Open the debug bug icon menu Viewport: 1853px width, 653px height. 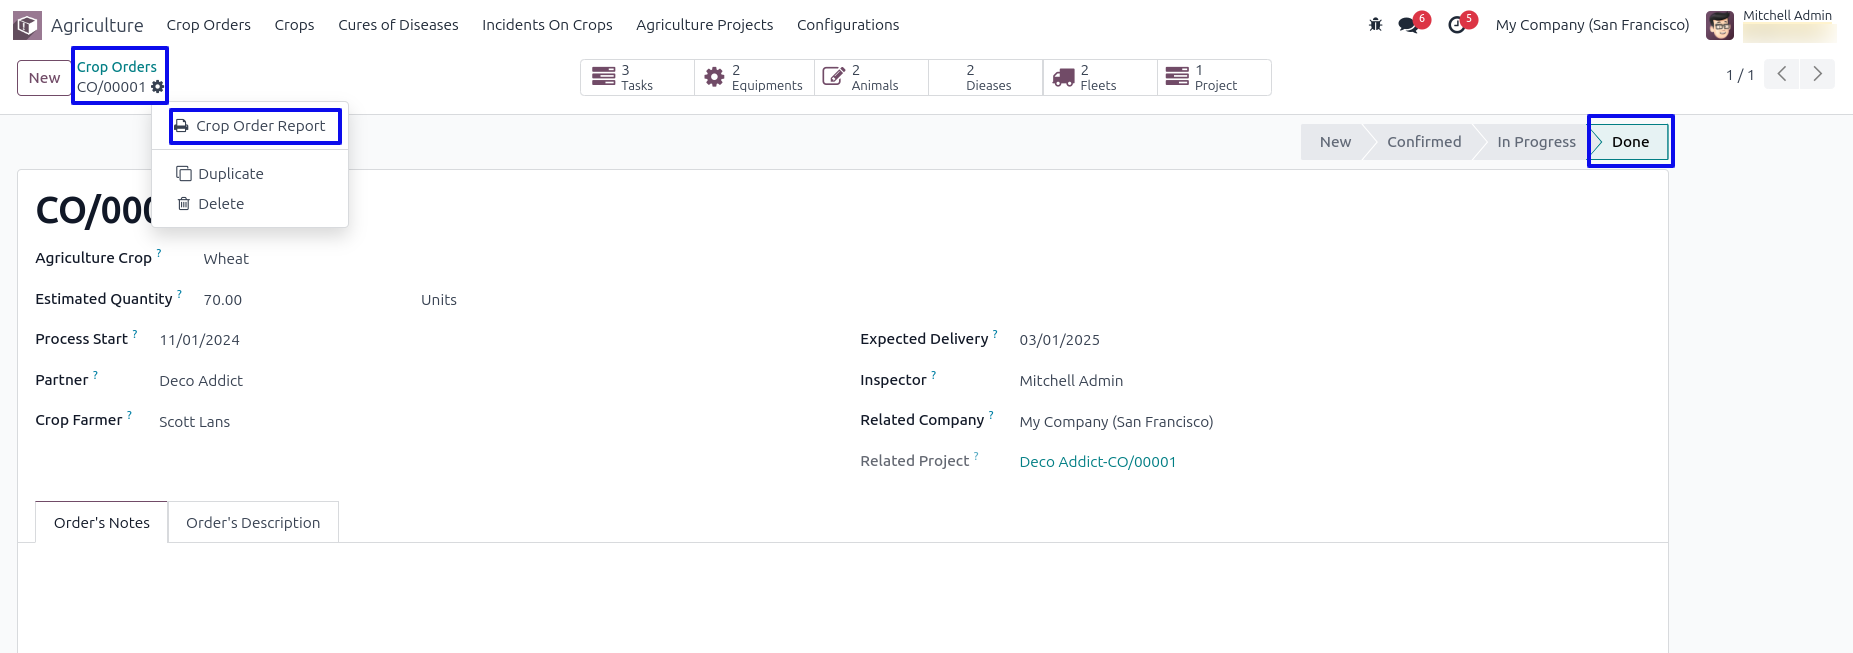coord(1375,25)
